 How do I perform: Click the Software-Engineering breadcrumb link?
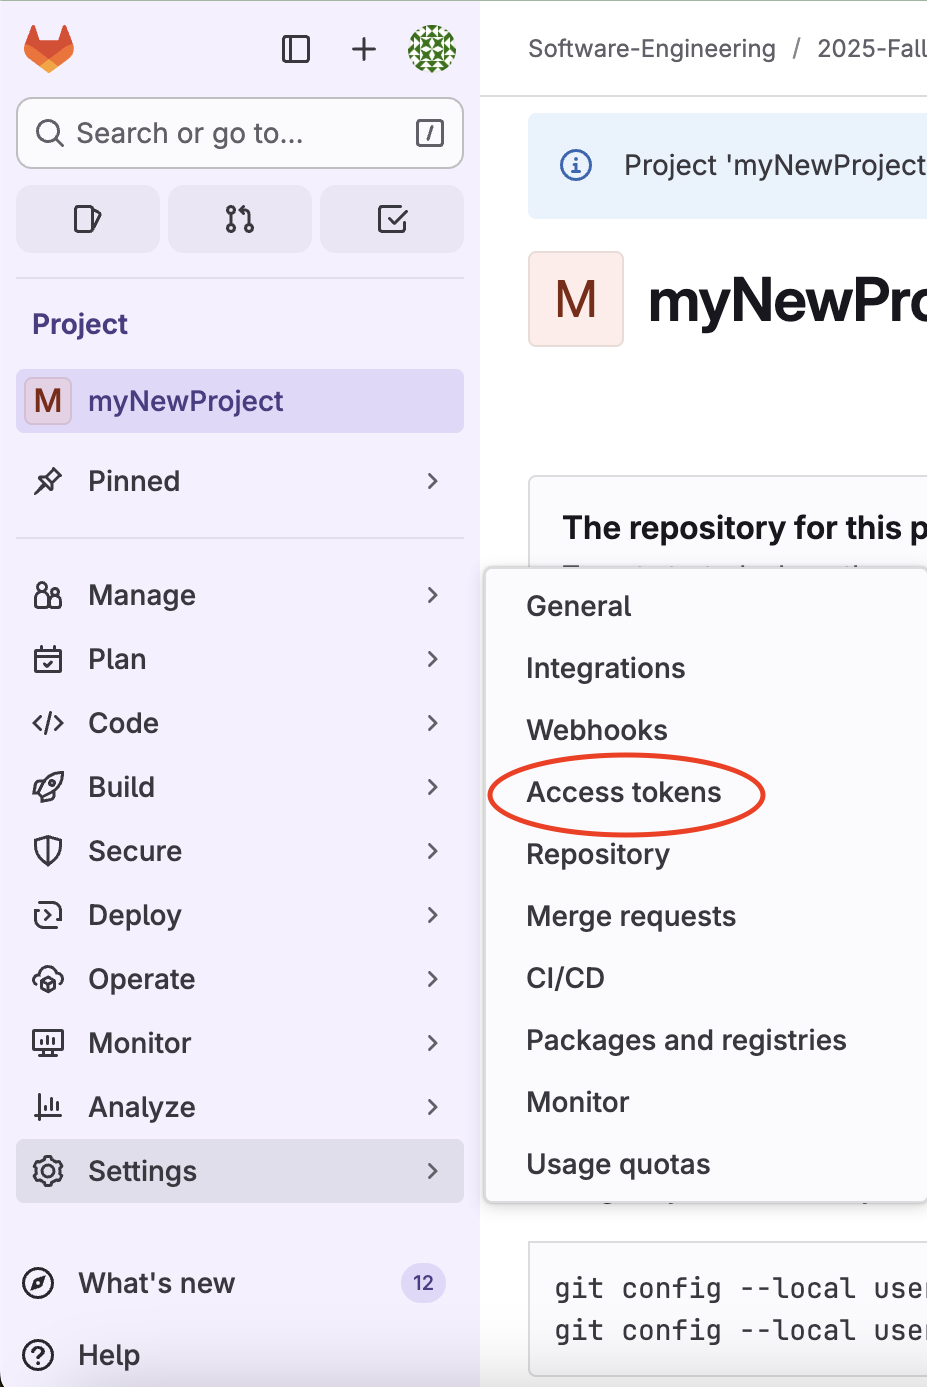click(x=651, y=49)
